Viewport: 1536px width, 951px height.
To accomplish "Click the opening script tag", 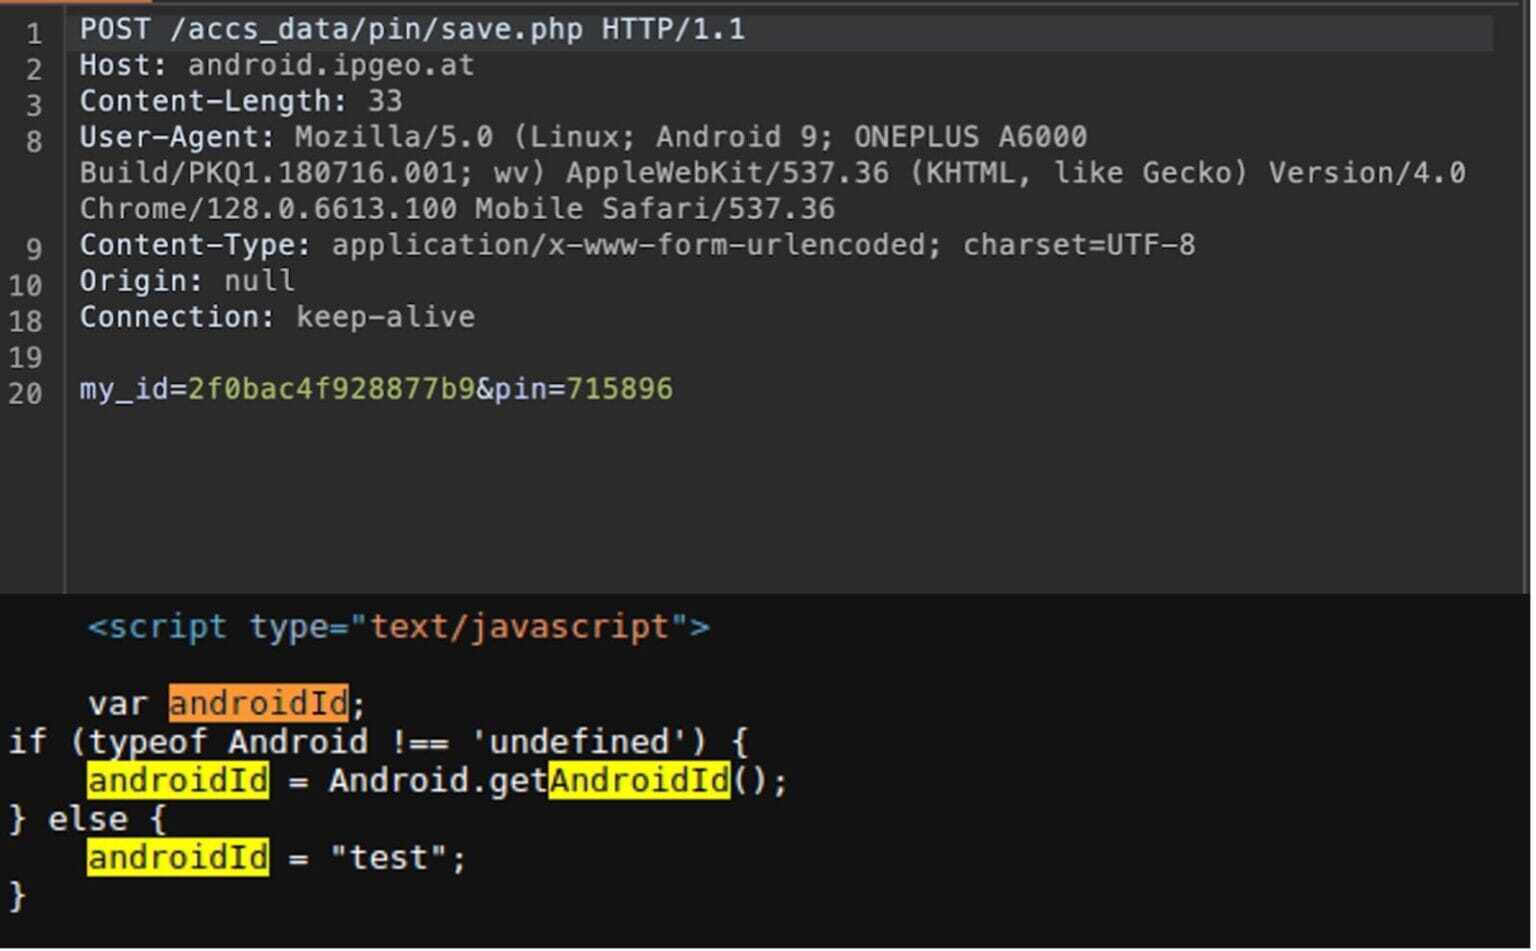I will pos(398,627).
